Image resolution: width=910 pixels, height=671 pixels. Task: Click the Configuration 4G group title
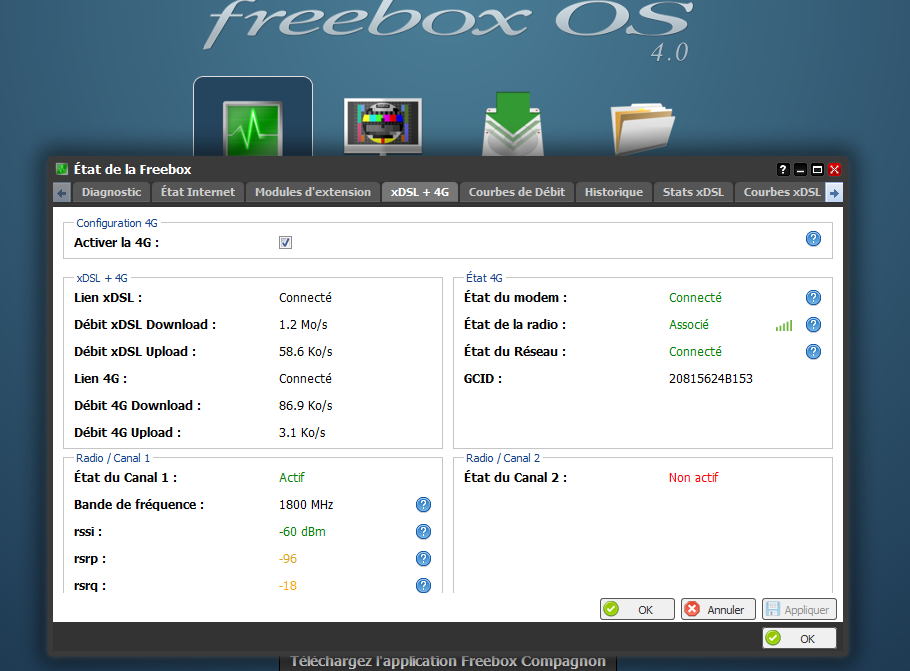[117, 223]
